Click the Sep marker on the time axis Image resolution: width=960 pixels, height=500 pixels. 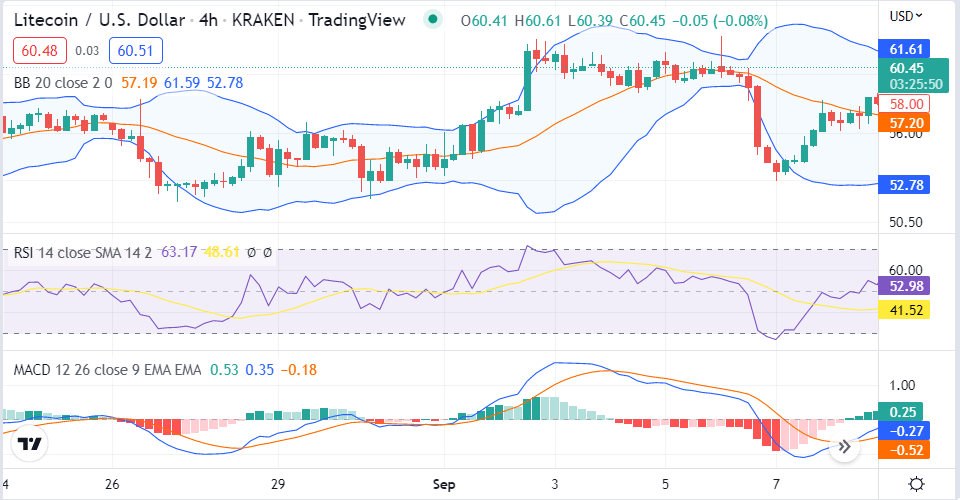point(444,484)
